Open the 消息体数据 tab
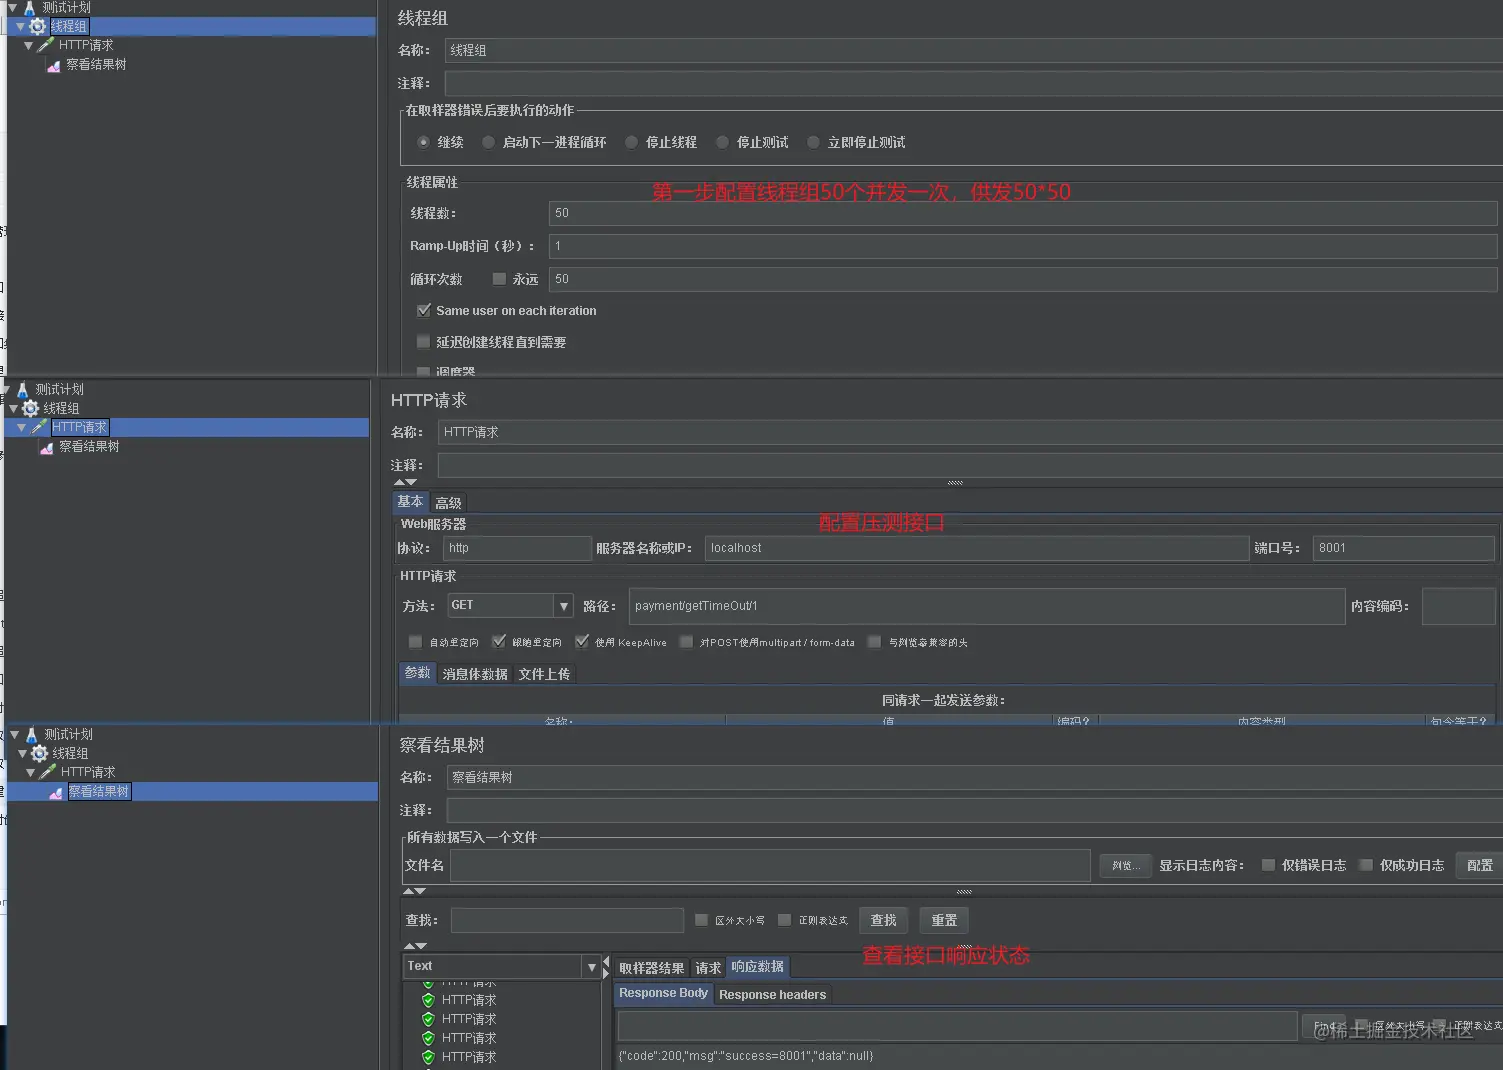The height and width of the screenshot is (1070, 1503). pyautogui.click(x=475, y=674)
